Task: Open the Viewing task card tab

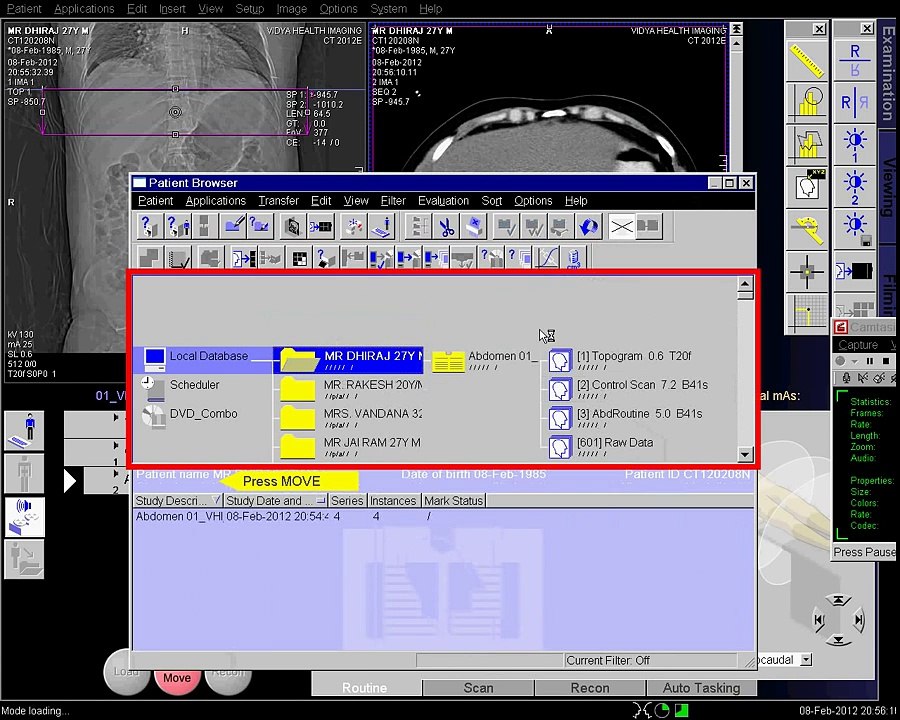Action: pyautogui.click(x=889, y=187)
